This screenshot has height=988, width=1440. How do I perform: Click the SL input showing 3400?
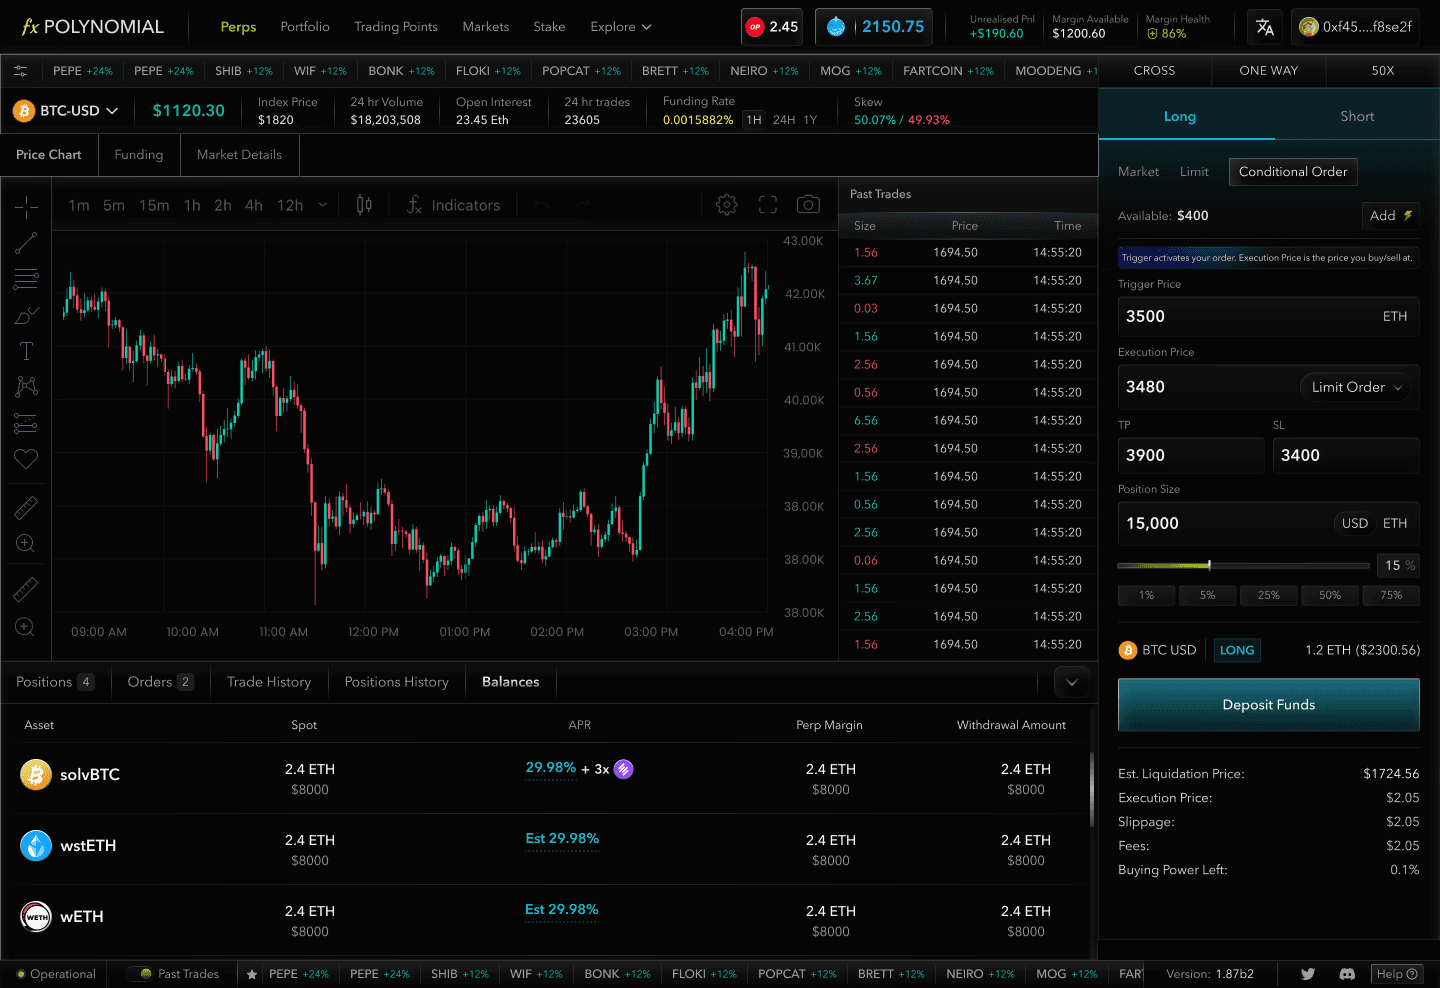(x=1346, y=455)
